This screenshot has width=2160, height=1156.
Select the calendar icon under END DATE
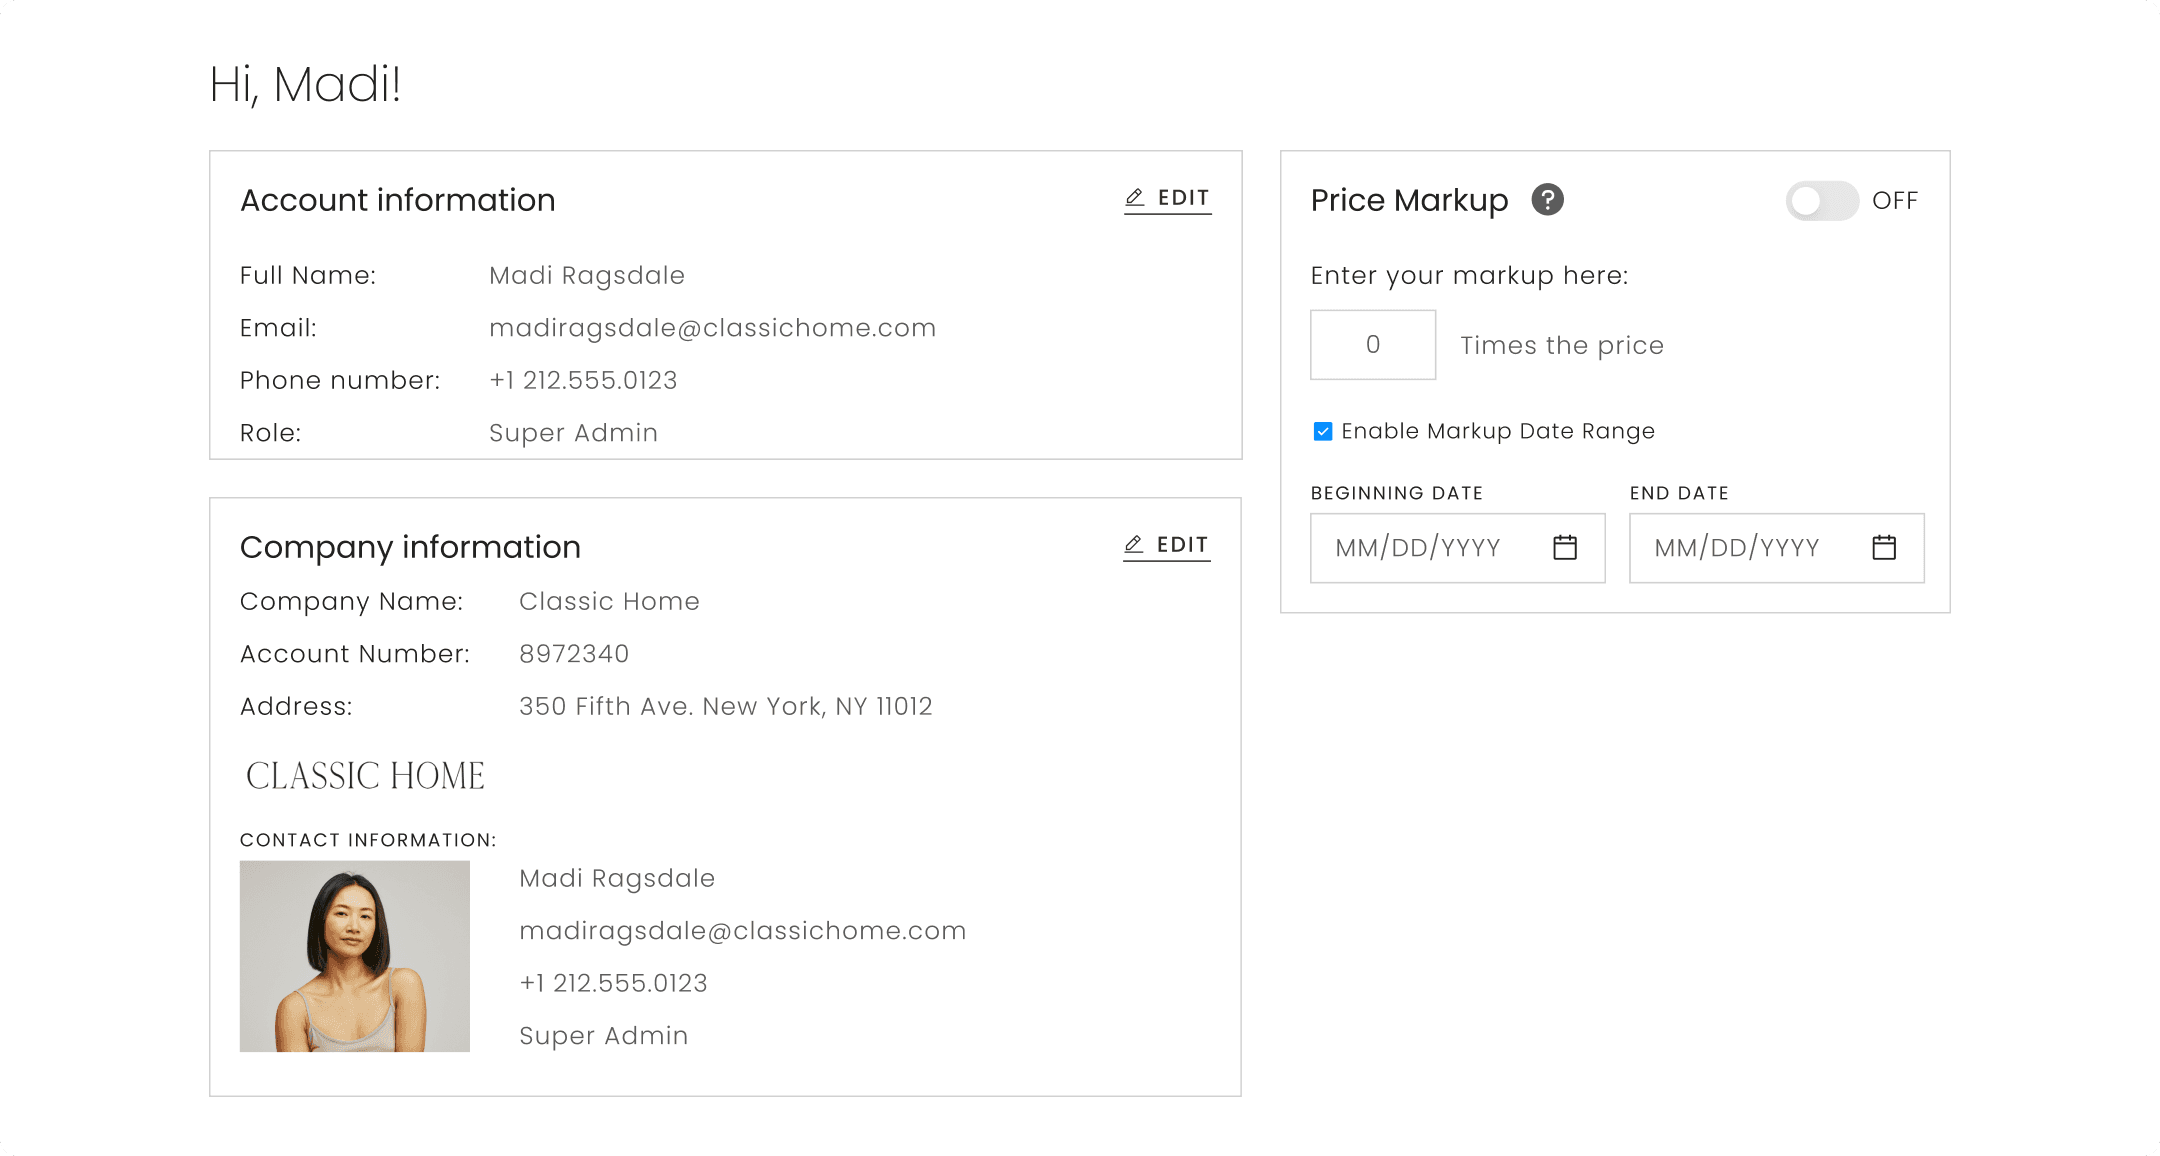(x=1884, y=547)
